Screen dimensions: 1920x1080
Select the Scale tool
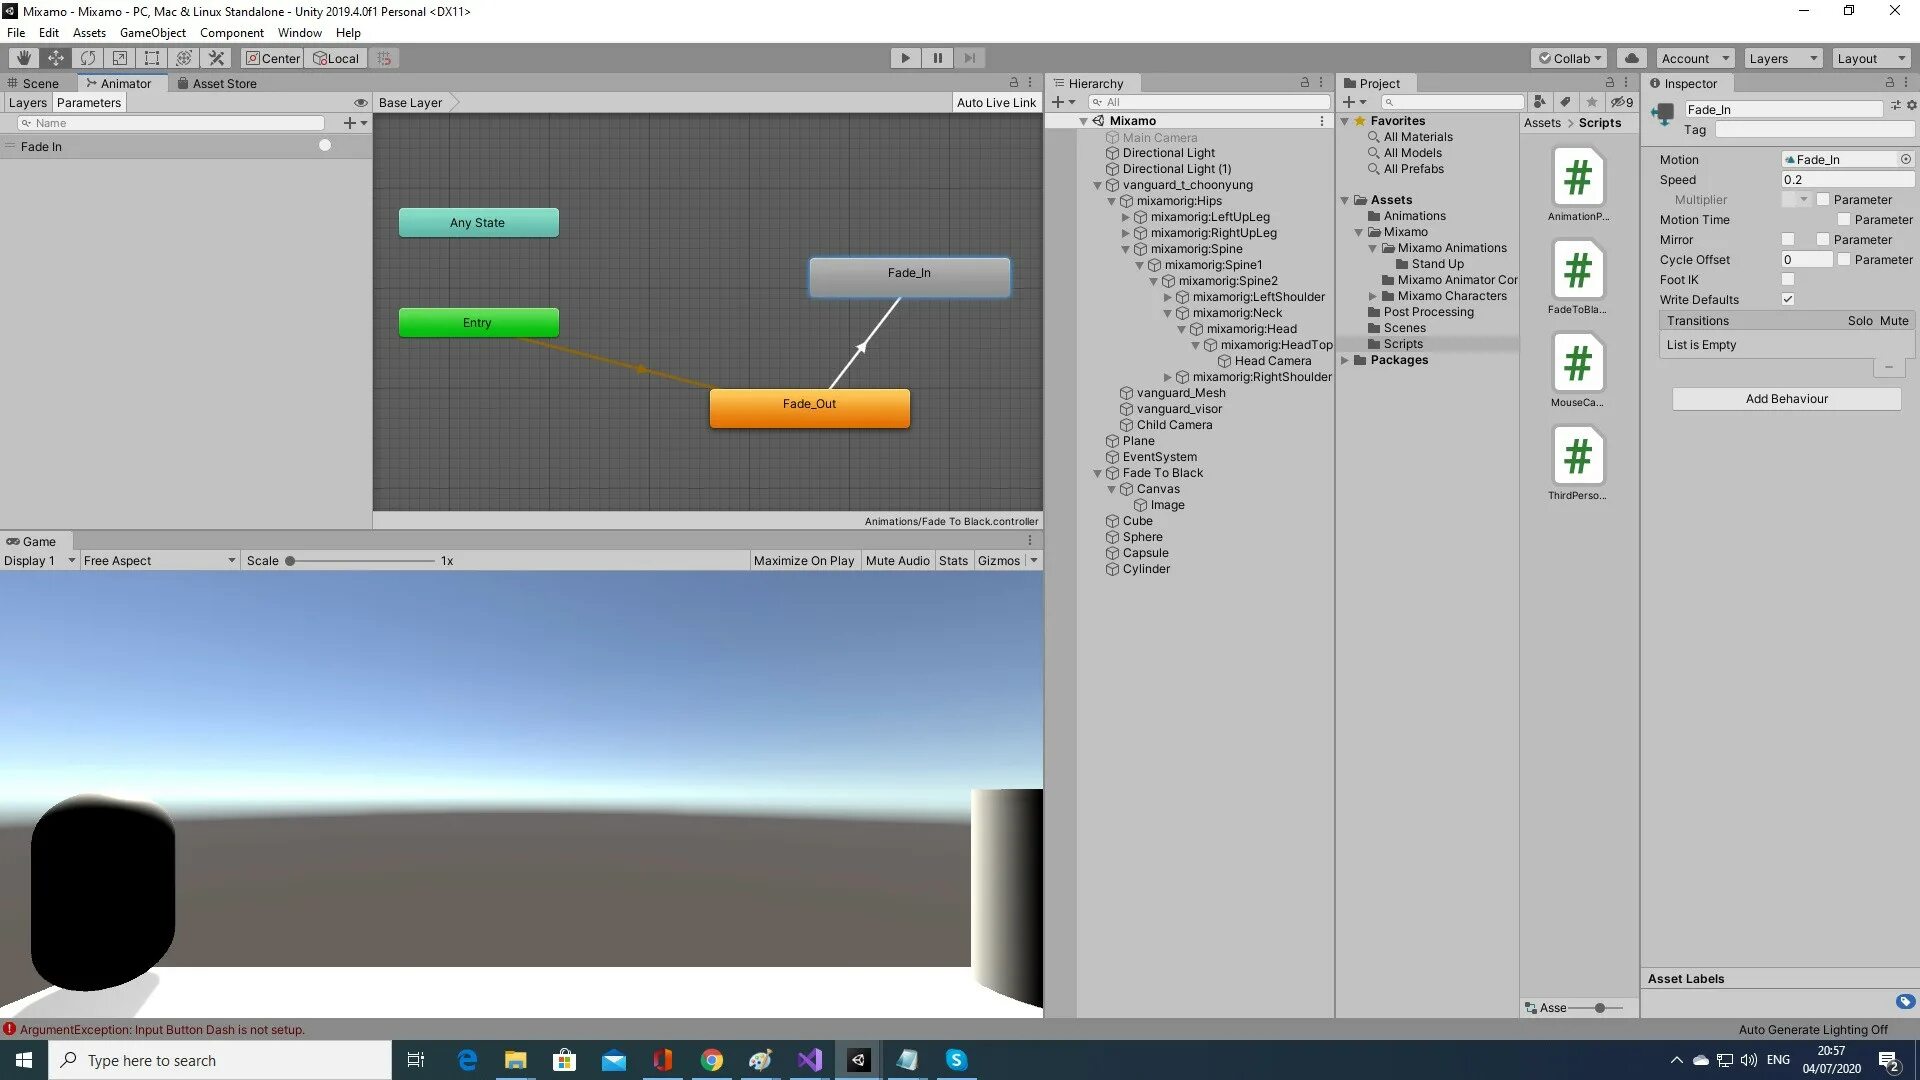coord(120,58)
